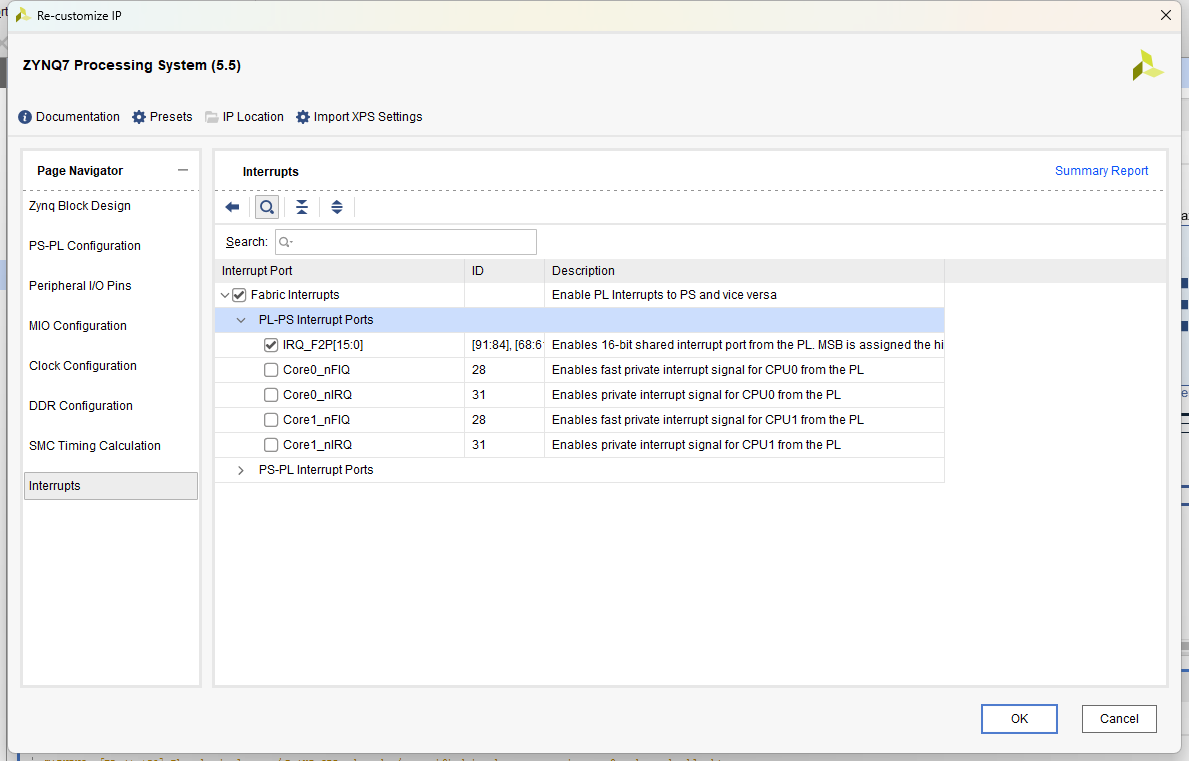Collapse the PL-PS Interrupt Ports chevron
Screen dimensions: 1189x761
241,320
